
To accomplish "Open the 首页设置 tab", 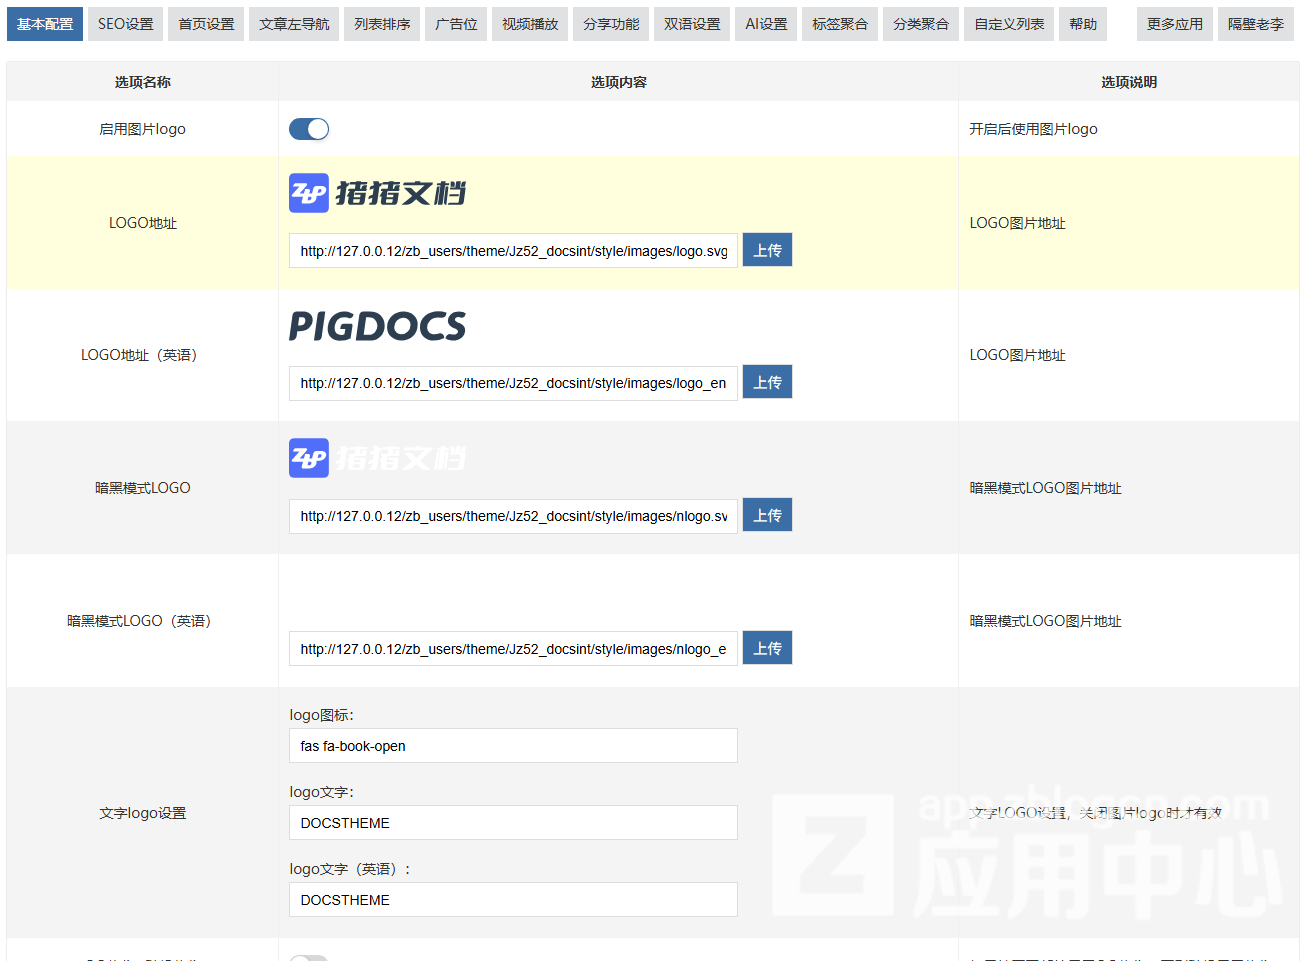I will [x=205, y=24].
